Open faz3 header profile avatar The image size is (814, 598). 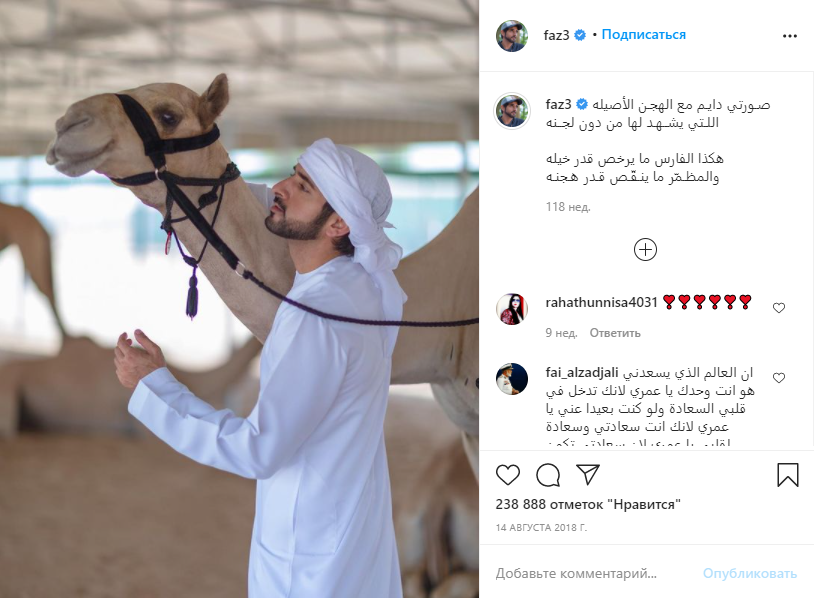coord(512,36)
